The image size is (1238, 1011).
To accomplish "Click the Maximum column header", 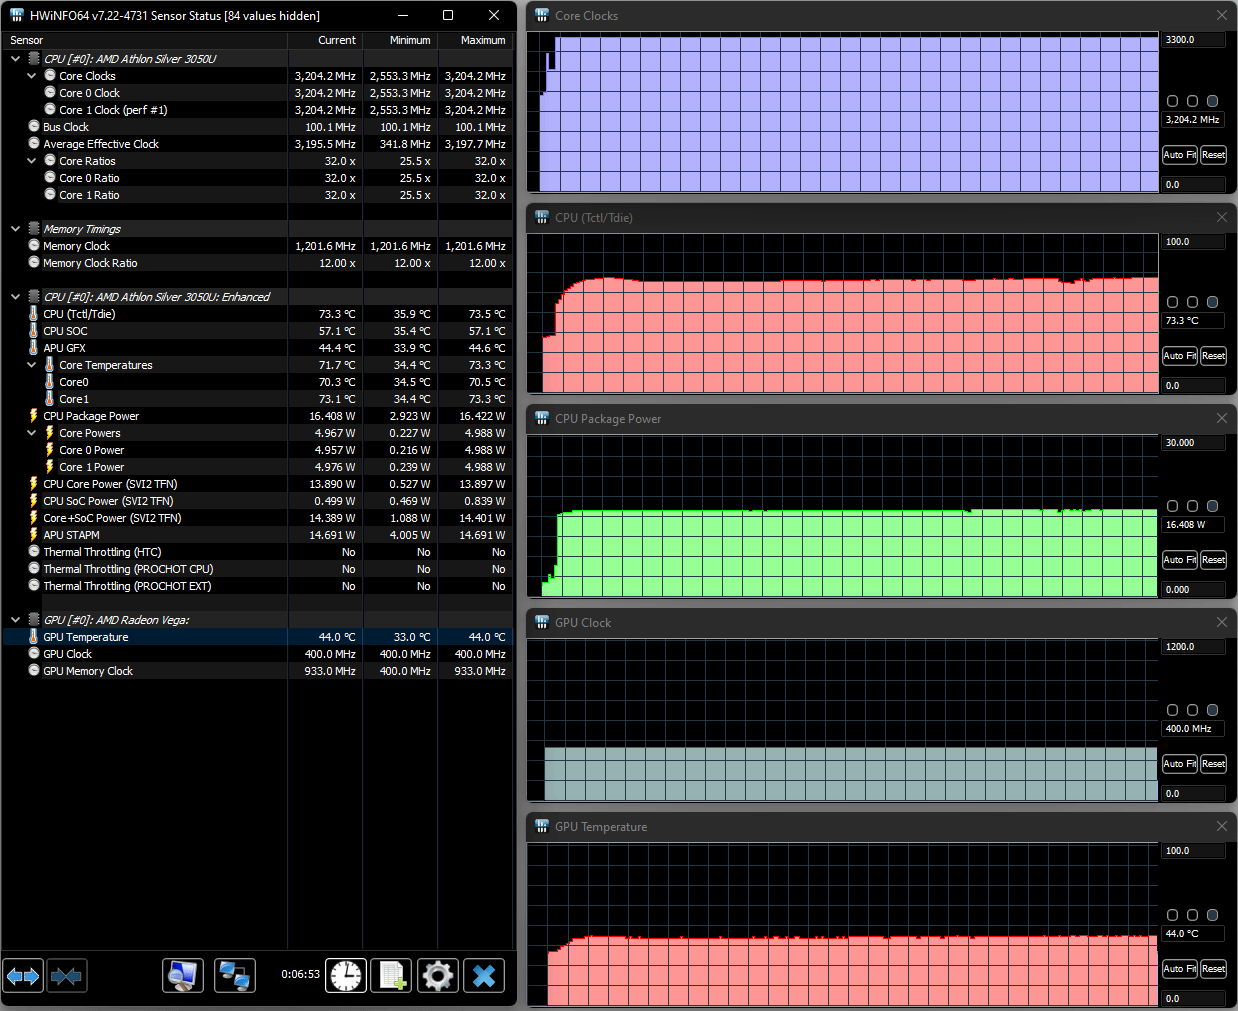I will 475,40.
